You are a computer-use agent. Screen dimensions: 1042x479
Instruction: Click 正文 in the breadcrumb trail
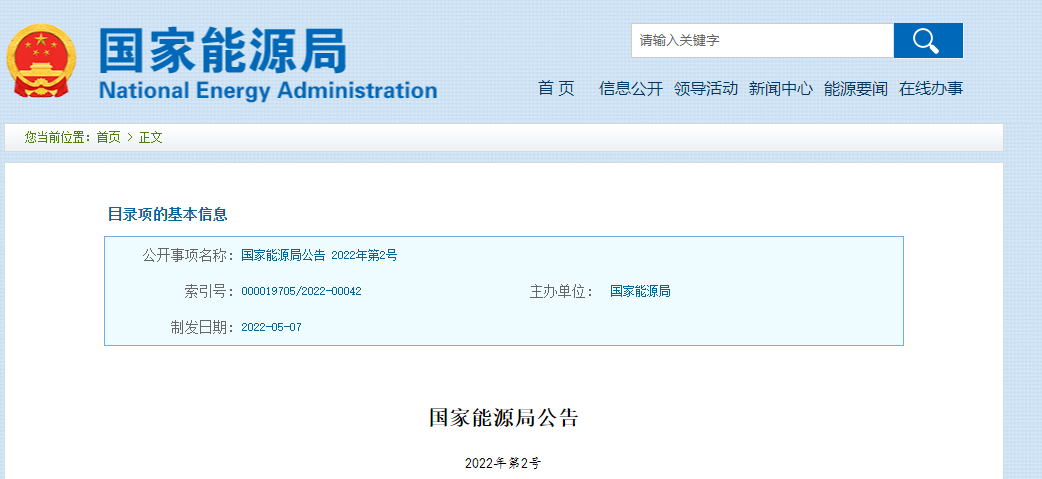point(151,138)
